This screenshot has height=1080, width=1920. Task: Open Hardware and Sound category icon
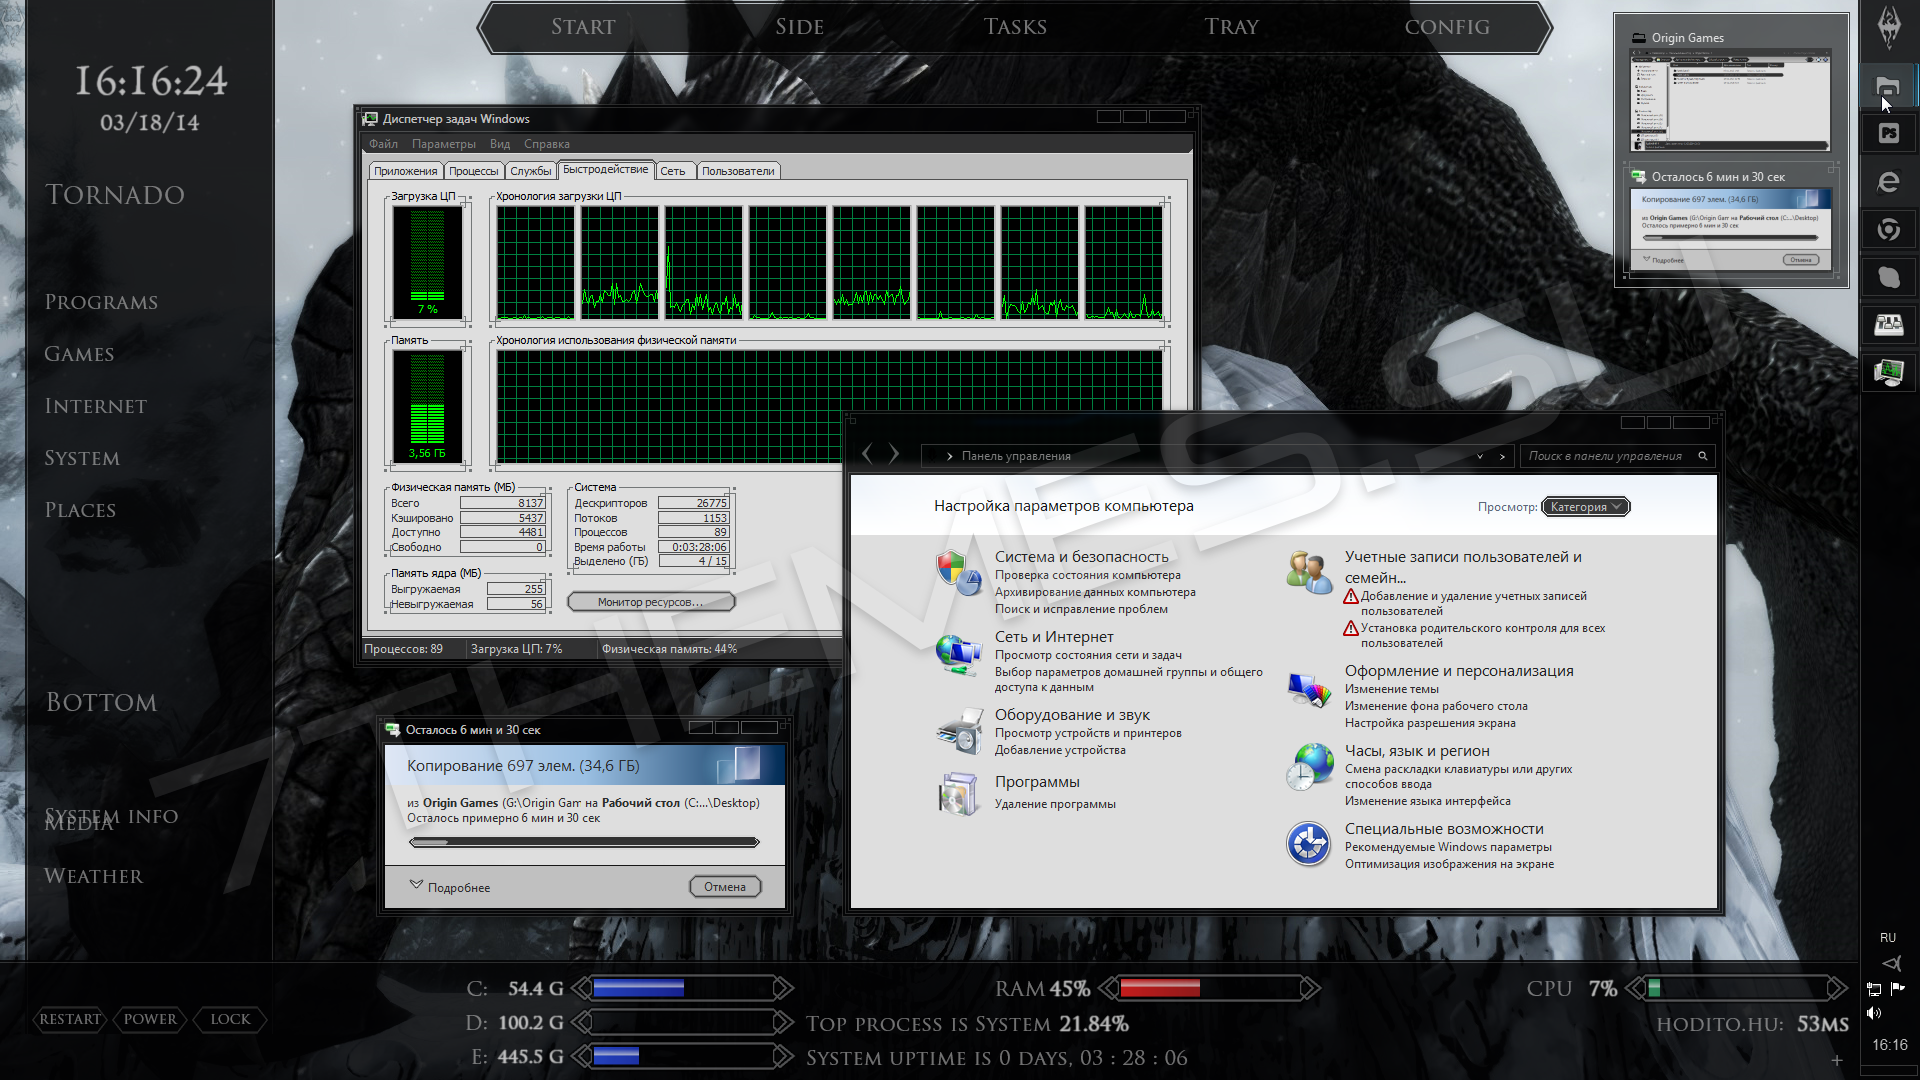click(x=960, y=731)
